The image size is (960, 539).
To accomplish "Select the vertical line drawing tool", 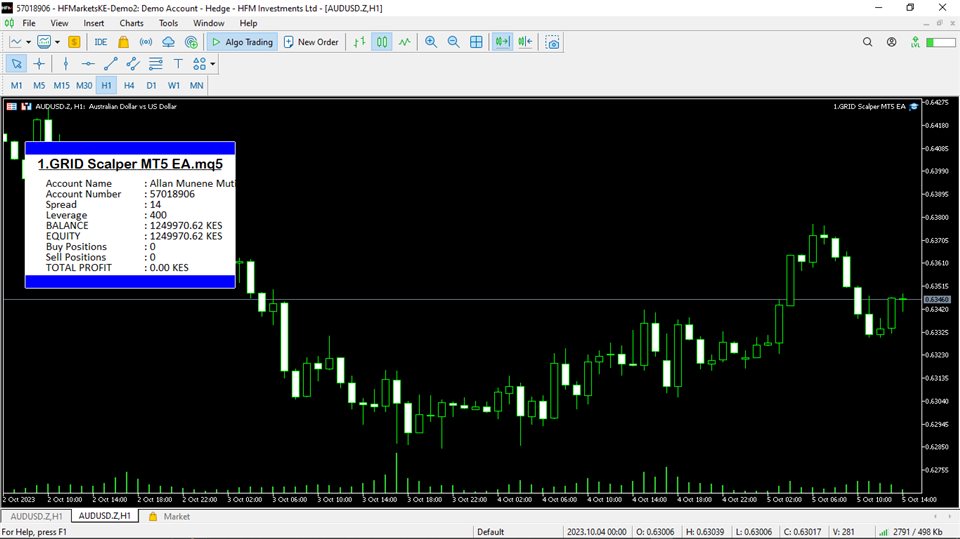I will [66, 64].
